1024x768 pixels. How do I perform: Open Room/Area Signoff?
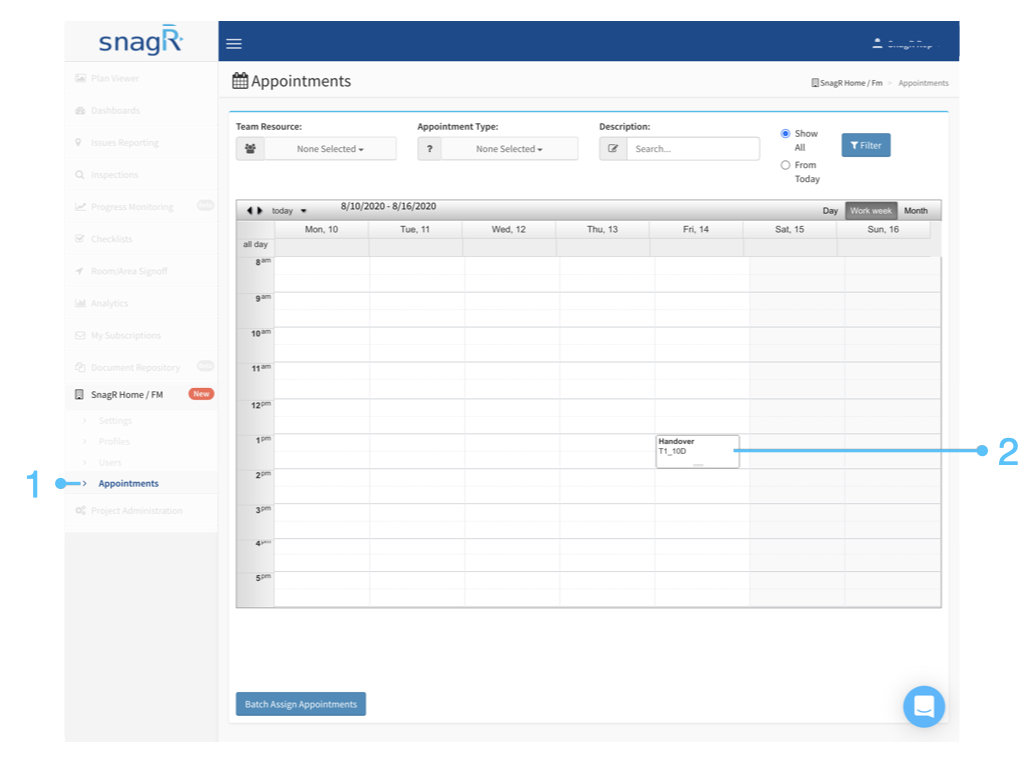[x=129, y=270]
